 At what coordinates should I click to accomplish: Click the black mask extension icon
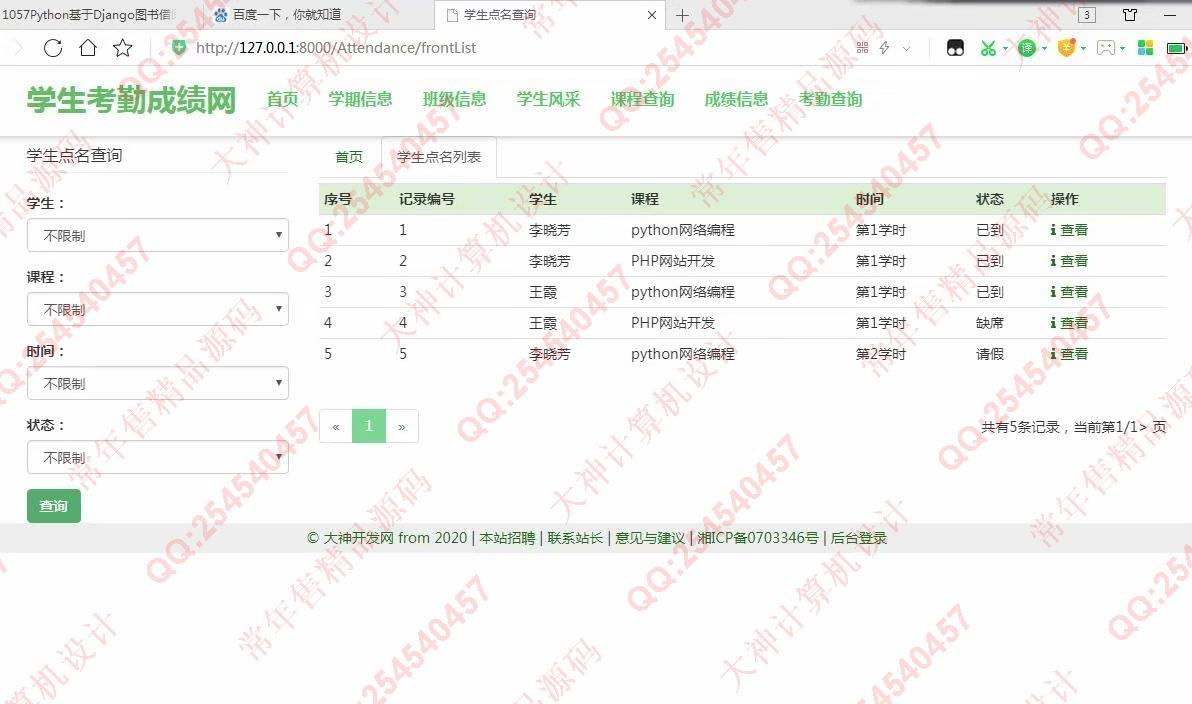pos(955,48)
